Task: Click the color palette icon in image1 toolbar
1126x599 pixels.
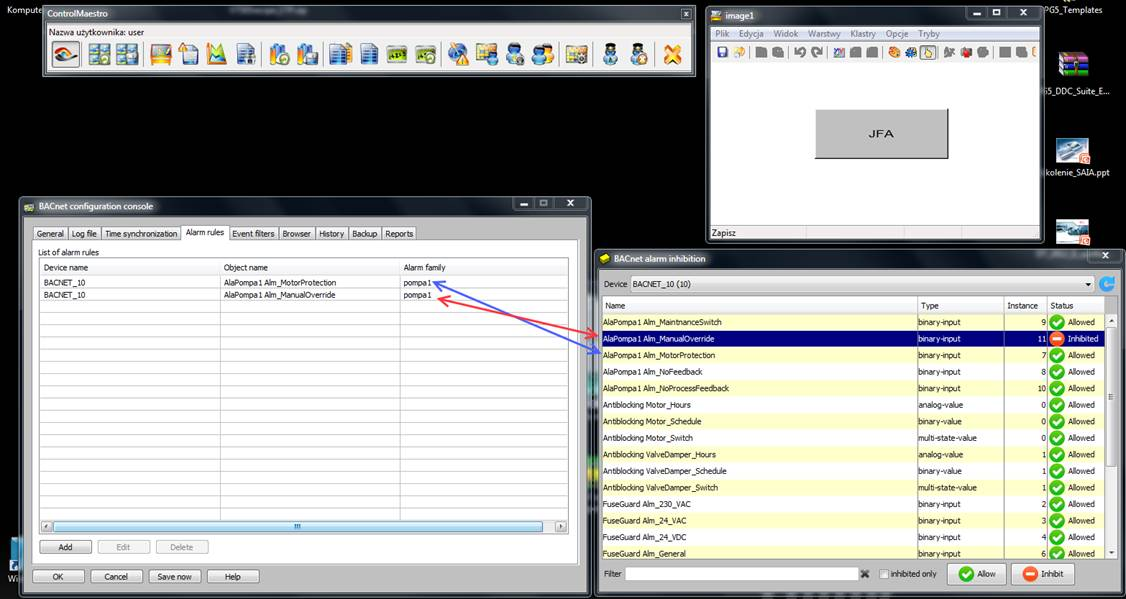Action: pos(894,52)
